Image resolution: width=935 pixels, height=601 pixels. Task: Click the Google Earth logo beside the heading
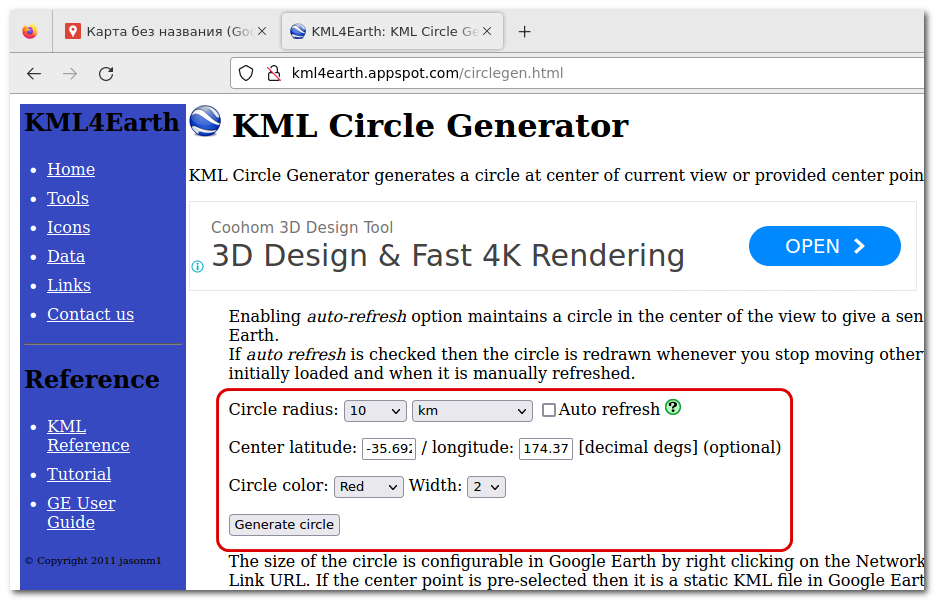click(x=205, y=120)
